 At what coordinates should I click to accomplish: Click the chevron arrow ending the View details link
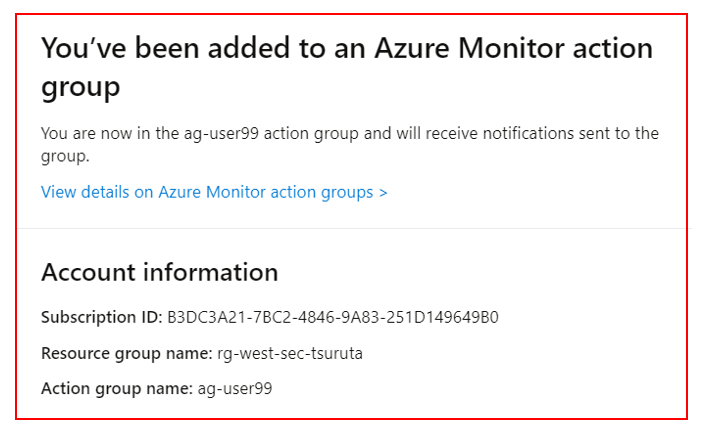point(383,193)
